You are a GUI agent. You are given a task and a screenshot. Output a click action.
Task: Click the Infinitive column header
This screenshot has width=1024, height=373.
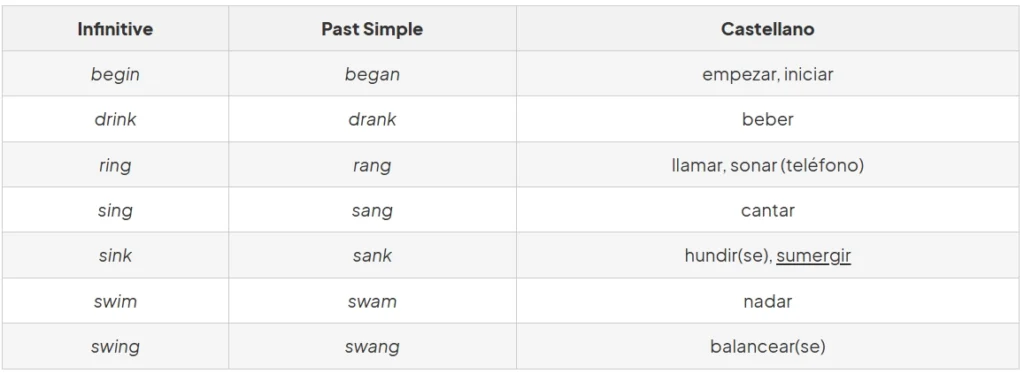point(115,29)
